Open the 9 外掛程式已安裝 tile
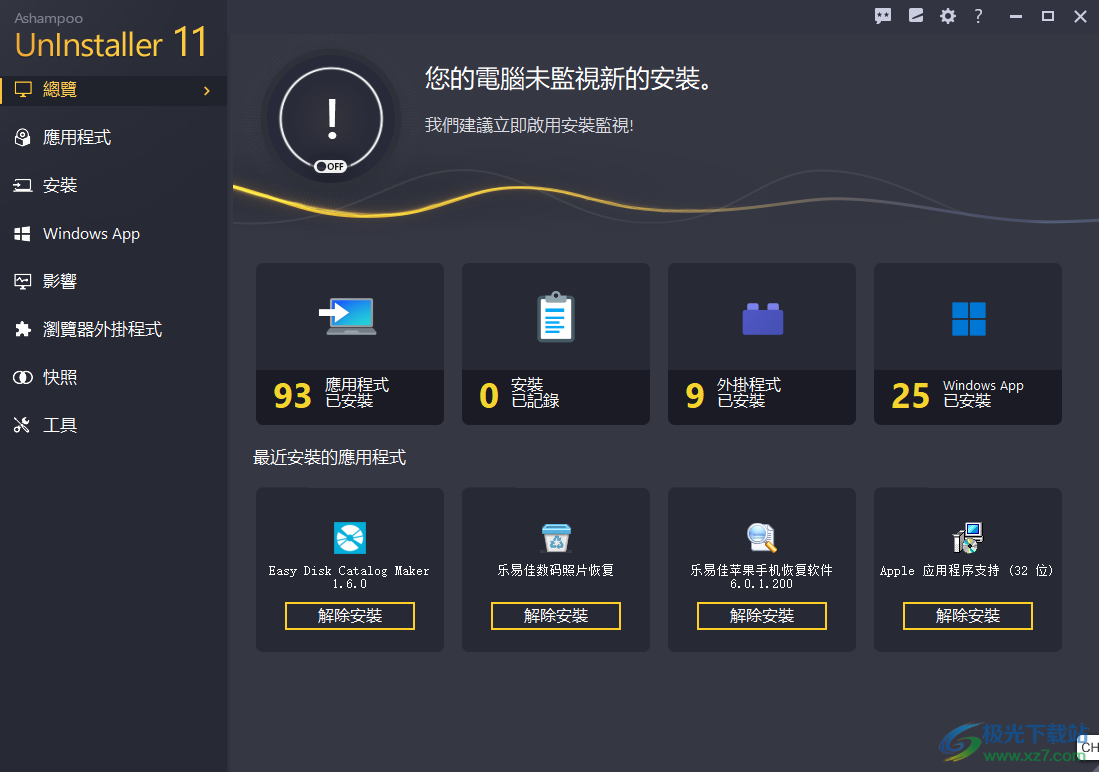Screen dimensions: 1099x772 tap(762, 344)
